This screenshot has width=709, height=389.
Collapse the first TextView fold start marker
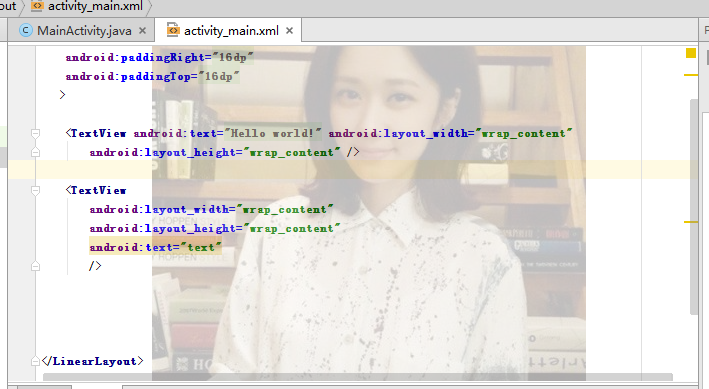click(x=35, y=133)
